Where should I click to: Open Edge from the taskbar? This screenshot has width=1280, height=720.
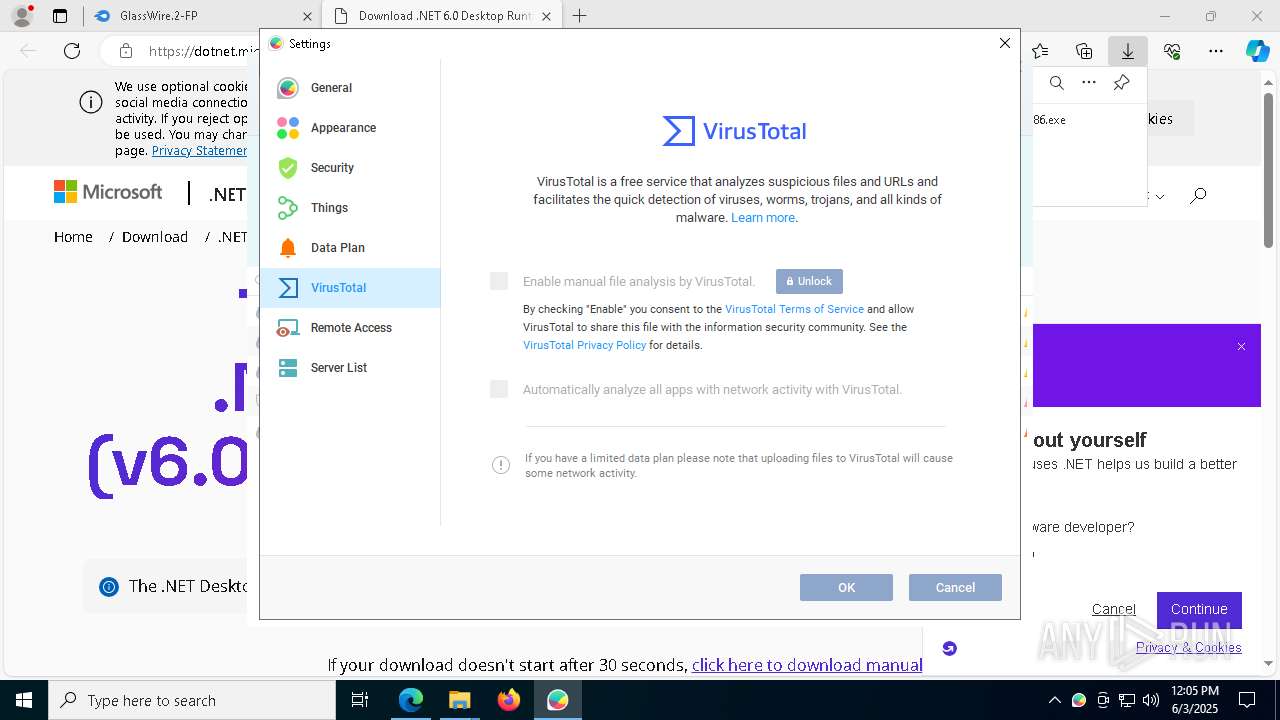point(411,700)
